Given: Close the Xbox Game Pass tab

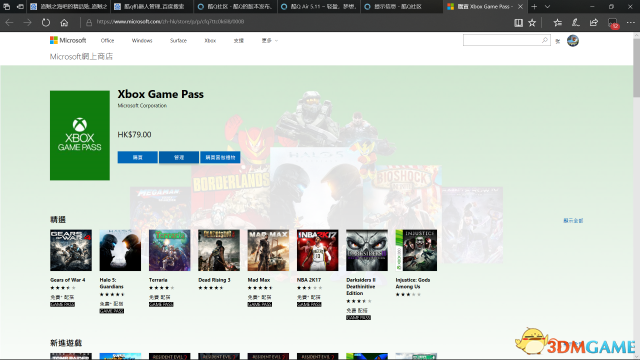Looking at the screenshot, I should (520, 7).
